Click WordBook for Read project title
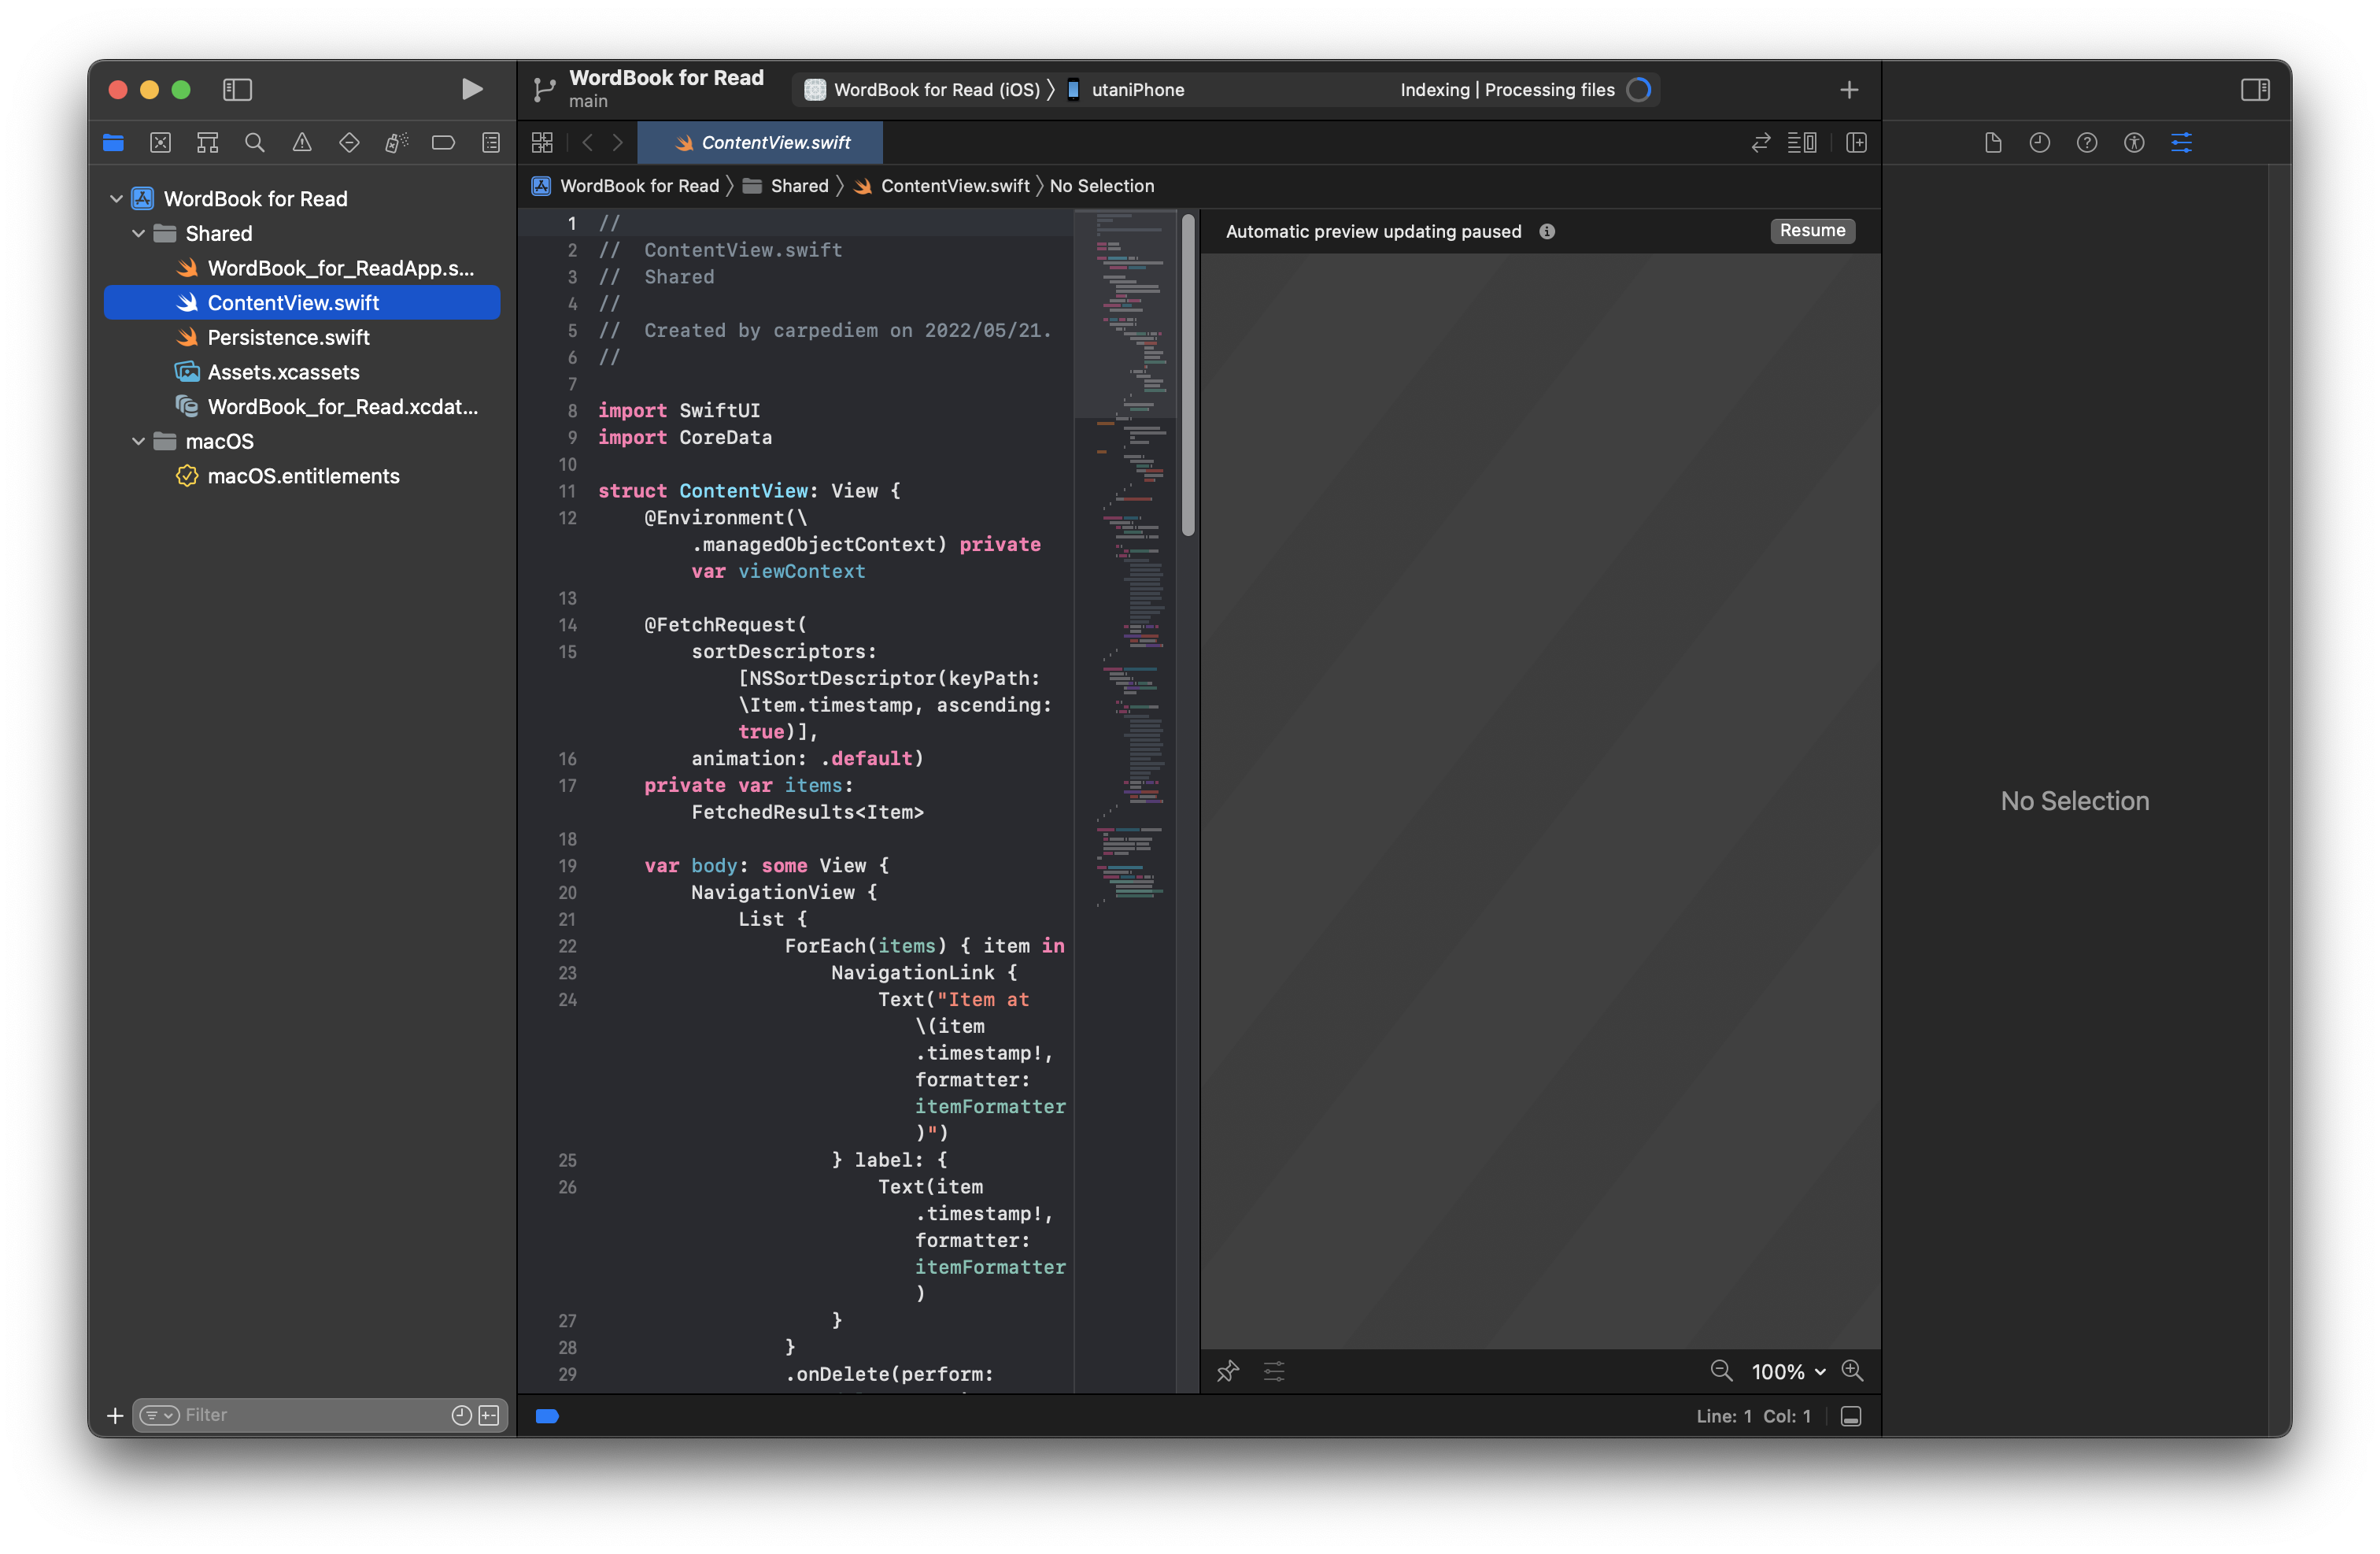Image resolution: width=2380 pixels, height=1554 pixels. point(666,78)
